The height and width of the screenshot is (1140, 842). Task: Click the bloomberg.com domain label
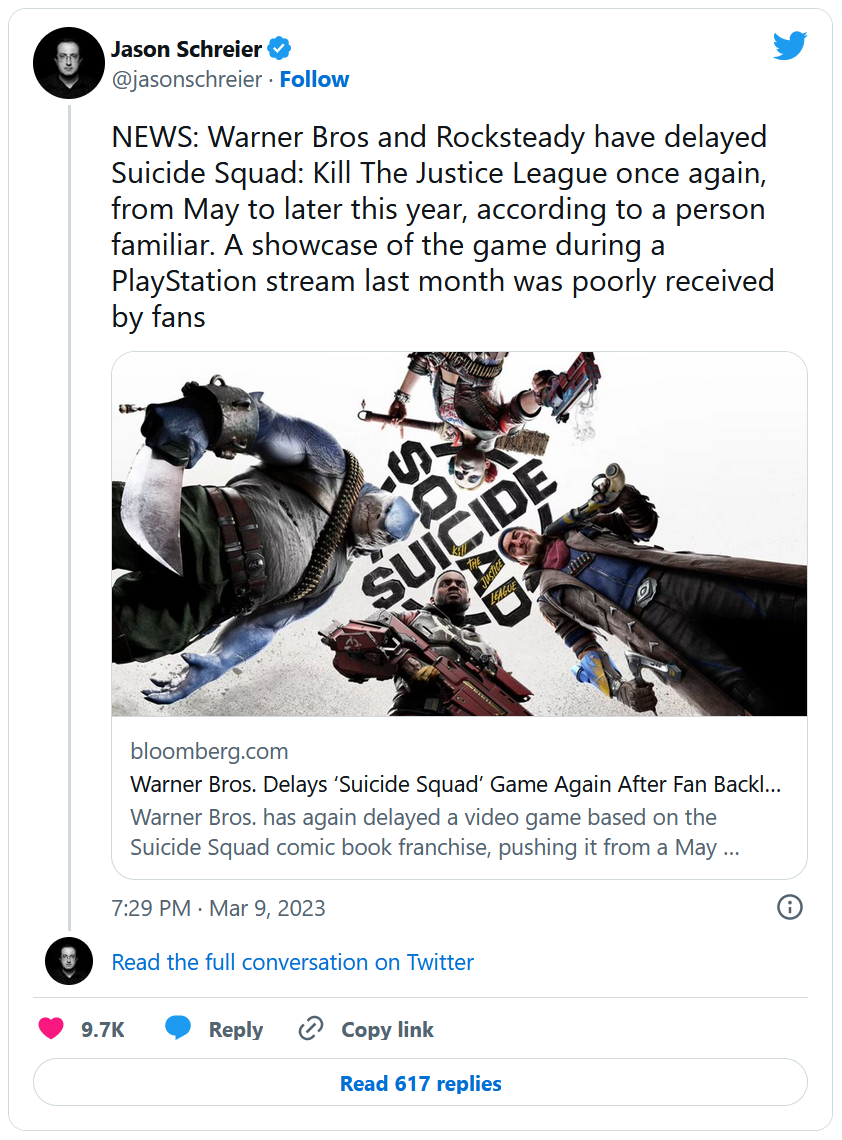[209, 751]
